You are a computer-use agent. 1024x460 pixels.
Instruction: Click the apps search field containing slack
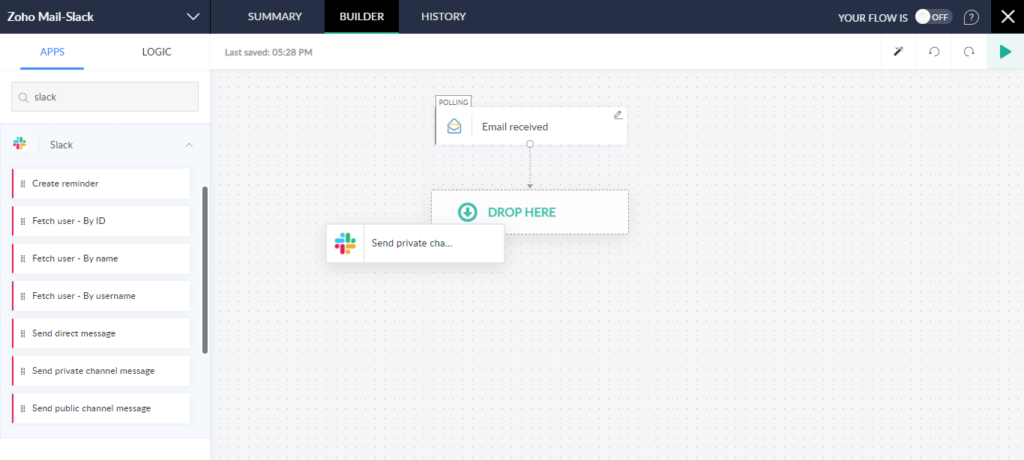tap(104, 97)
